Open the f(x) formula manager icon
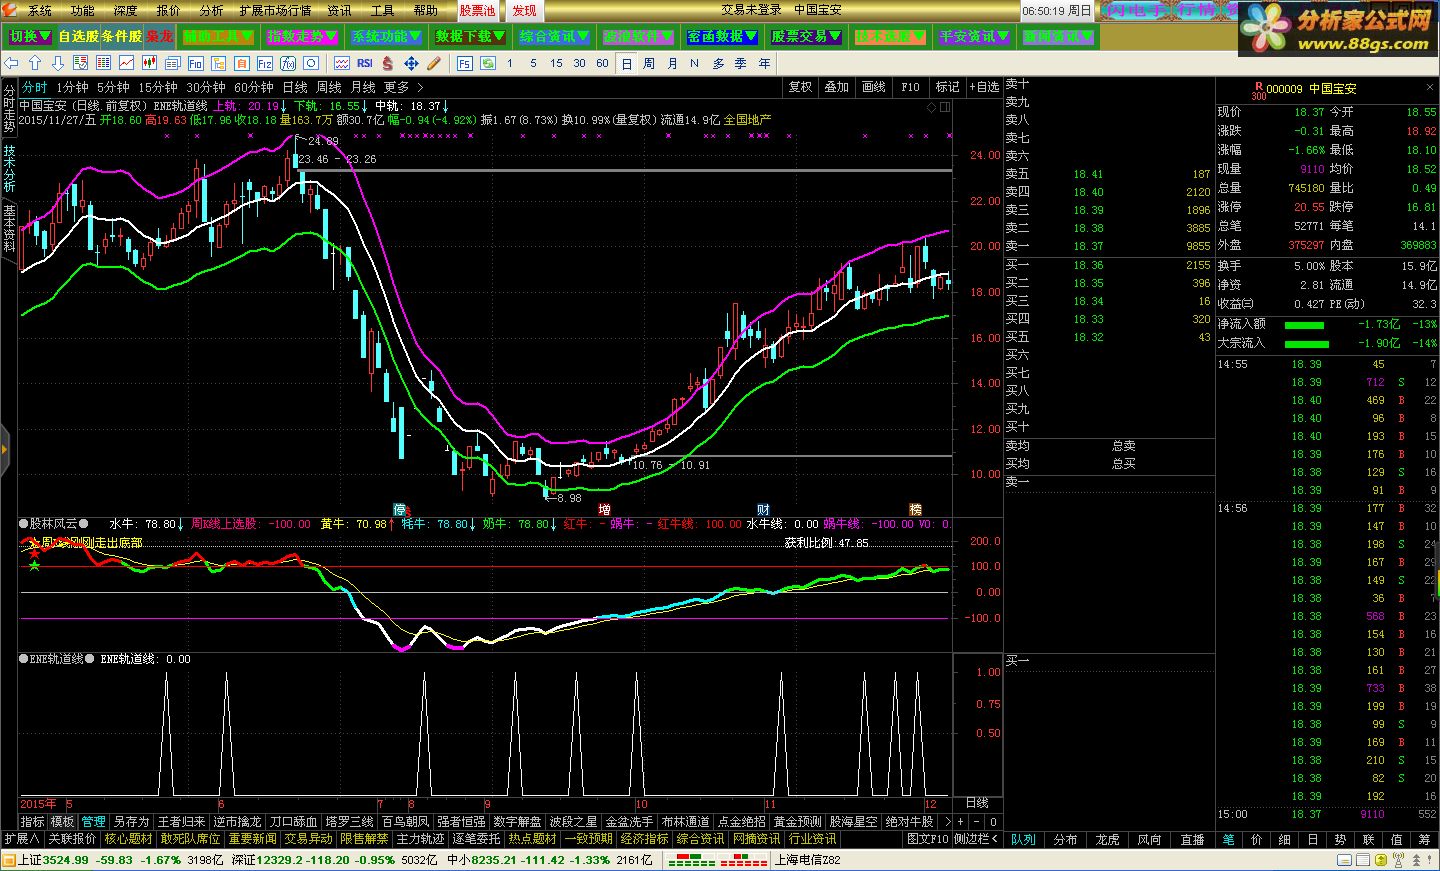The height and width of the screenshot is (871, 1440). (x=288, y=63)
